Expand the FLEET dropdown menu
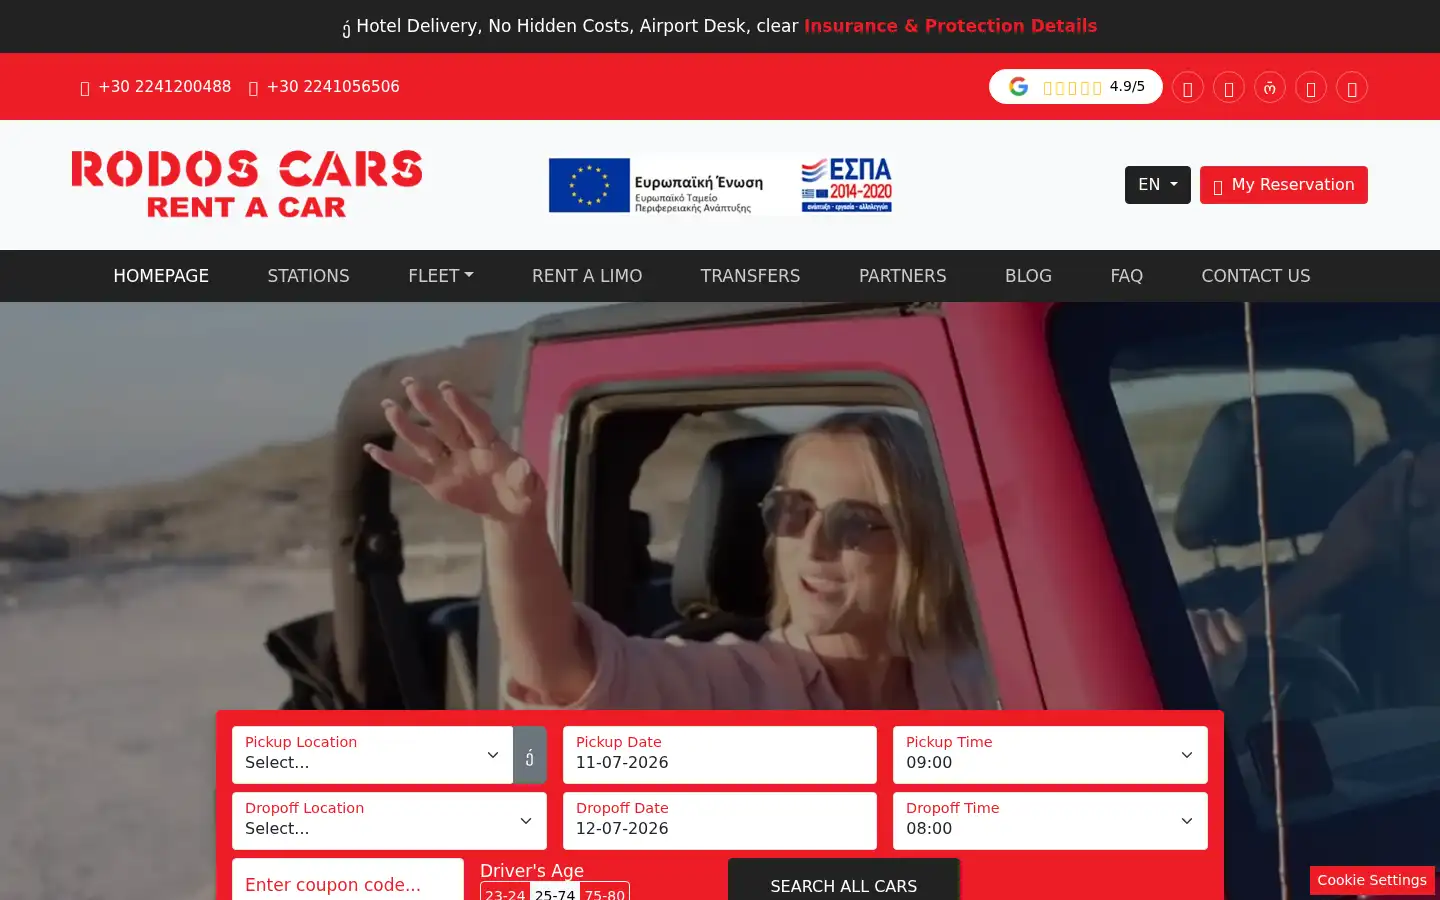1440x900 pixels. 441,276
